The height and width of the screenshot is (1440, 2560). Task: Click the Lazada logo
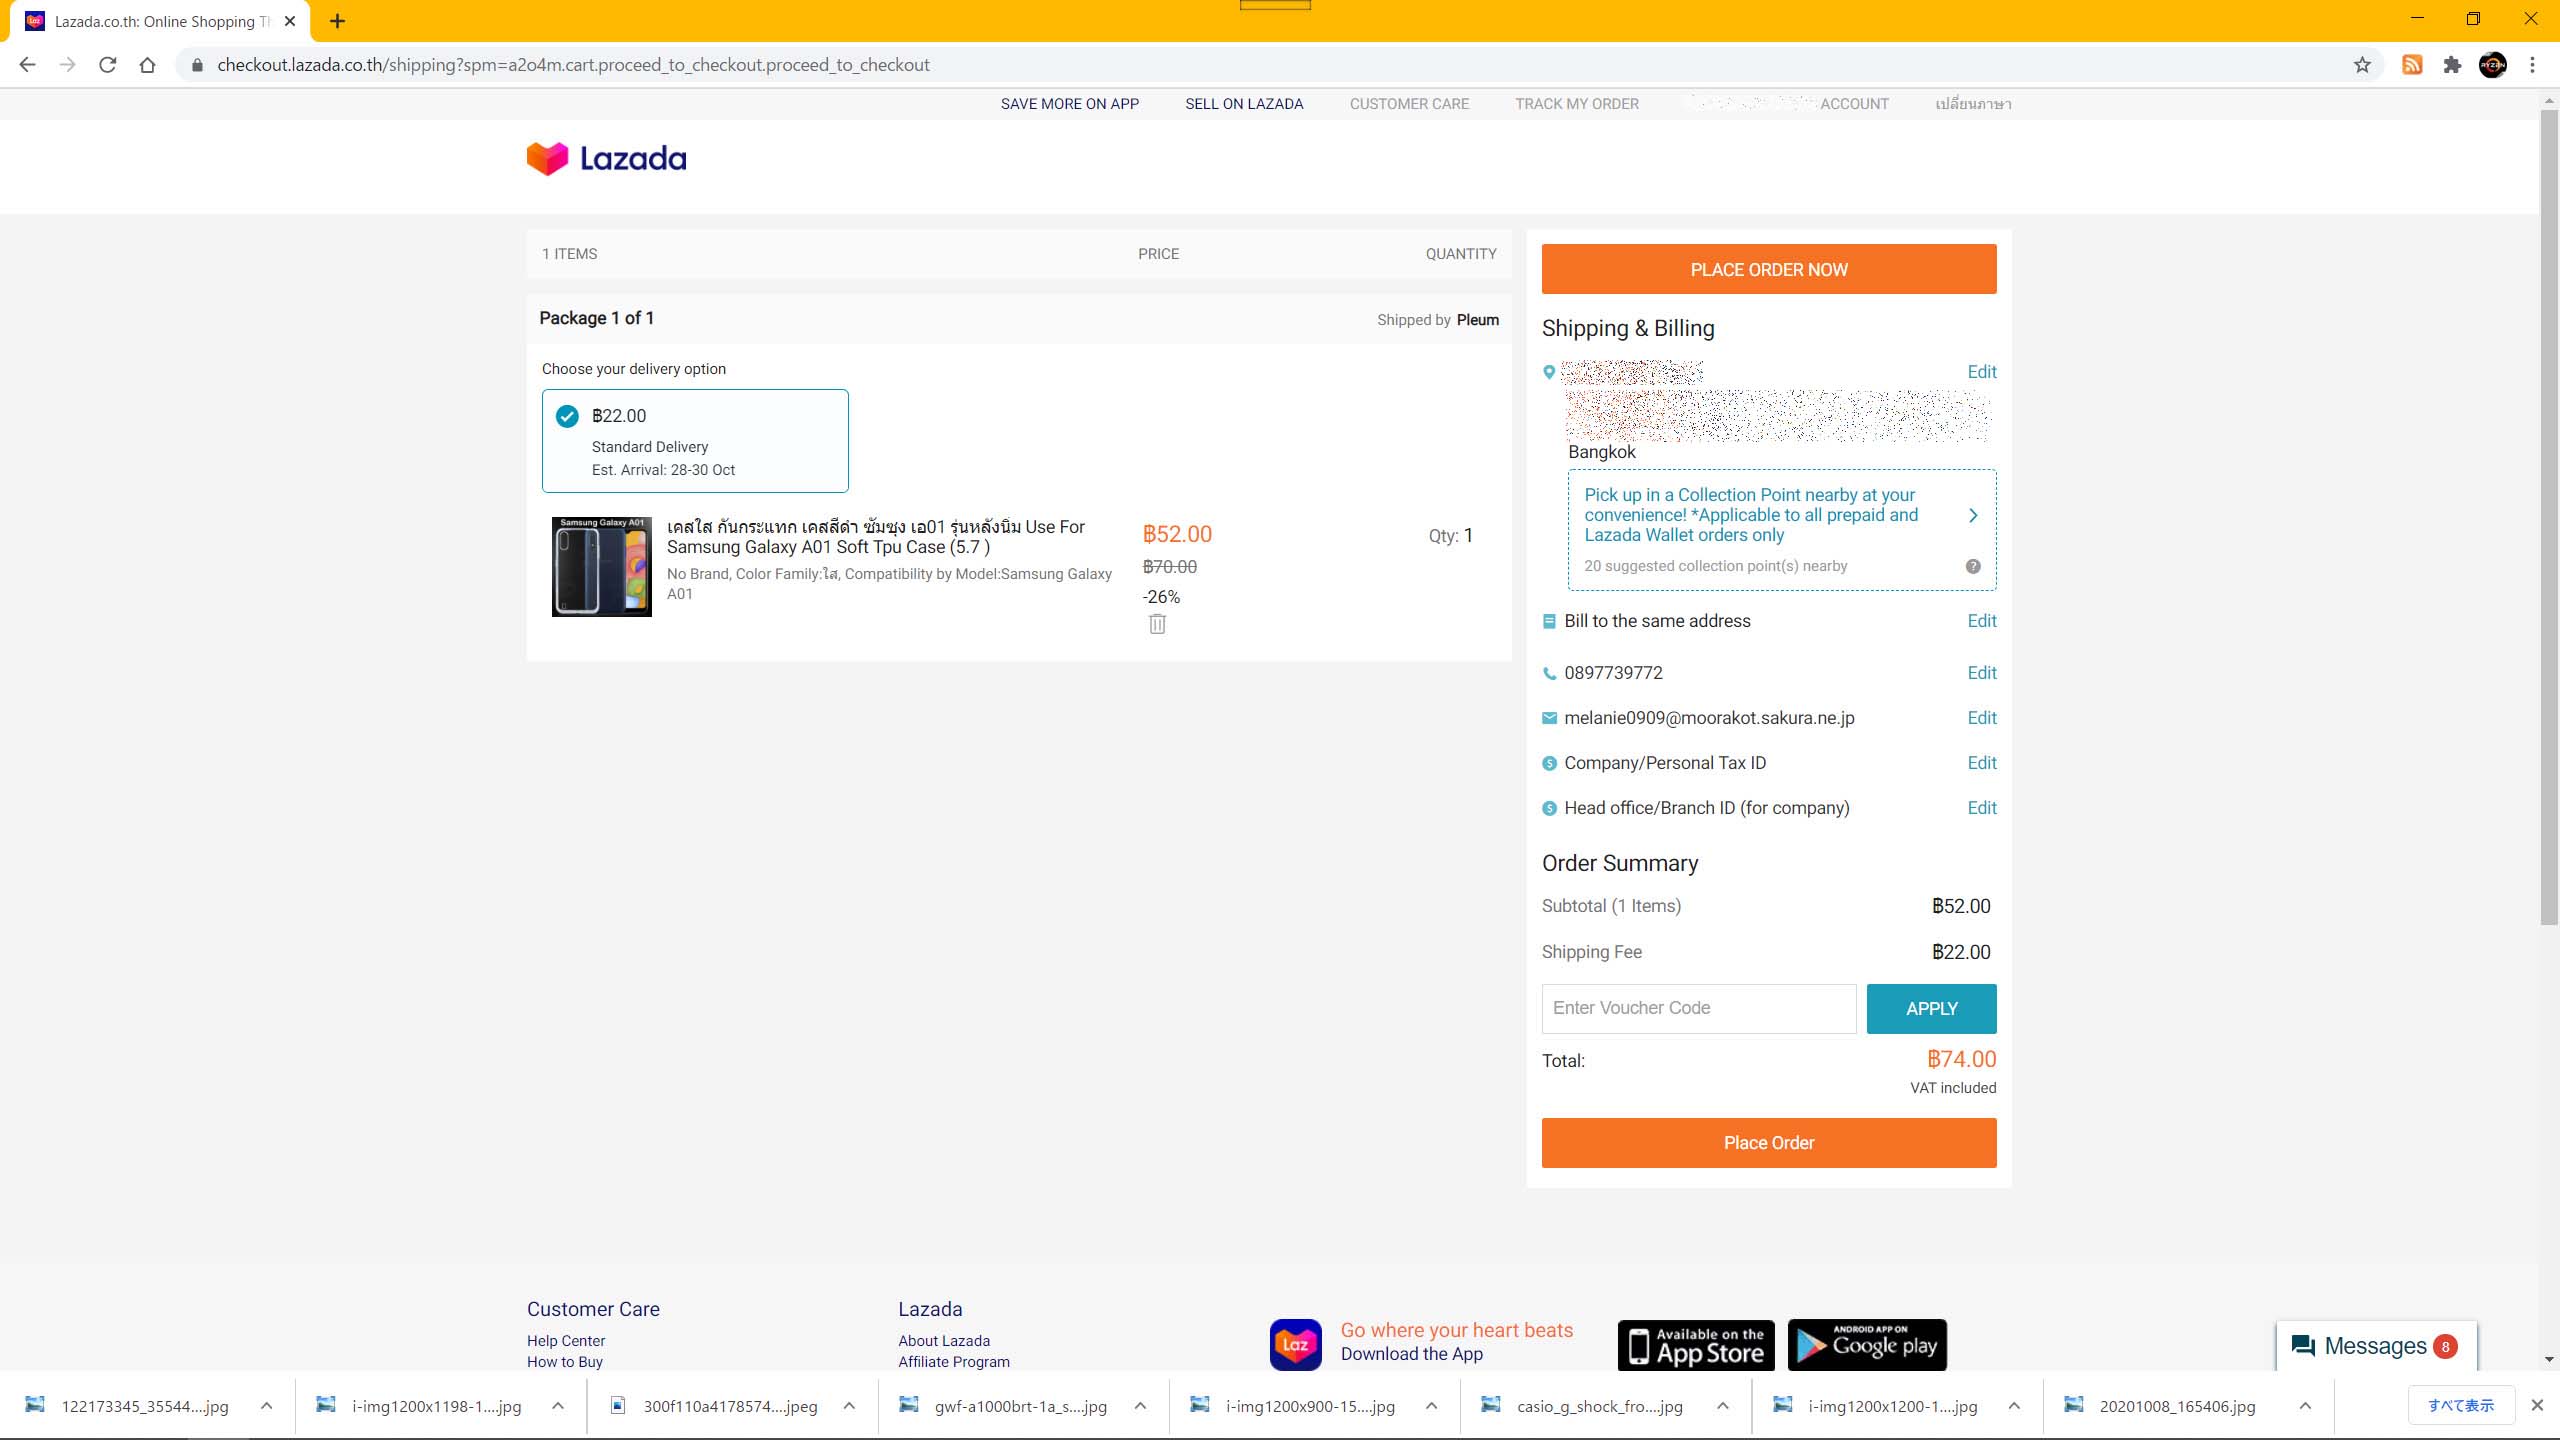pos(606,158)
